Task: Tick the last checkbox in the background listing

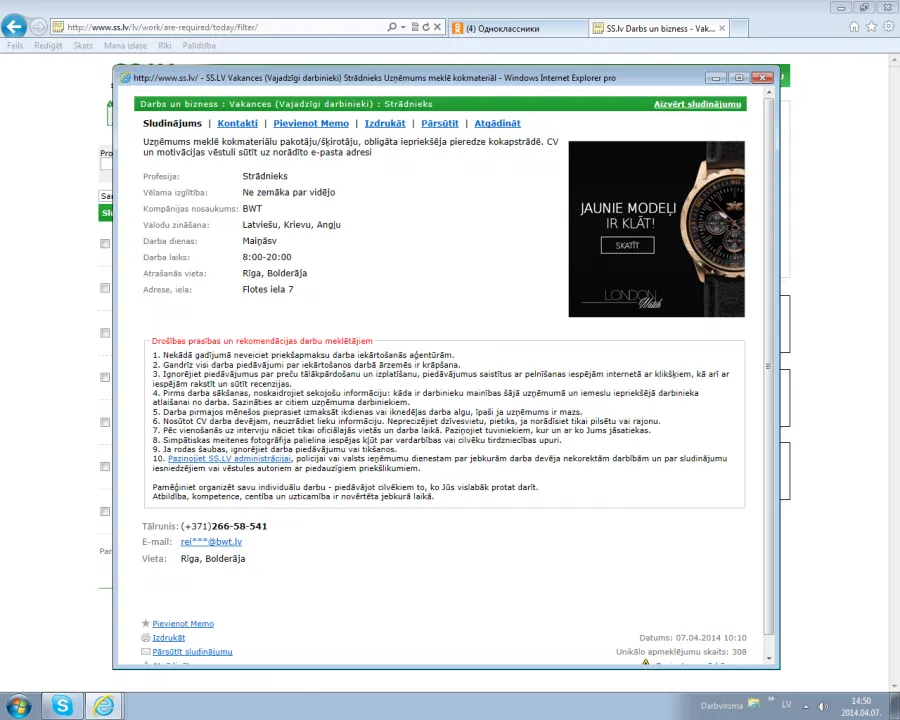Action: click(105, 511)
